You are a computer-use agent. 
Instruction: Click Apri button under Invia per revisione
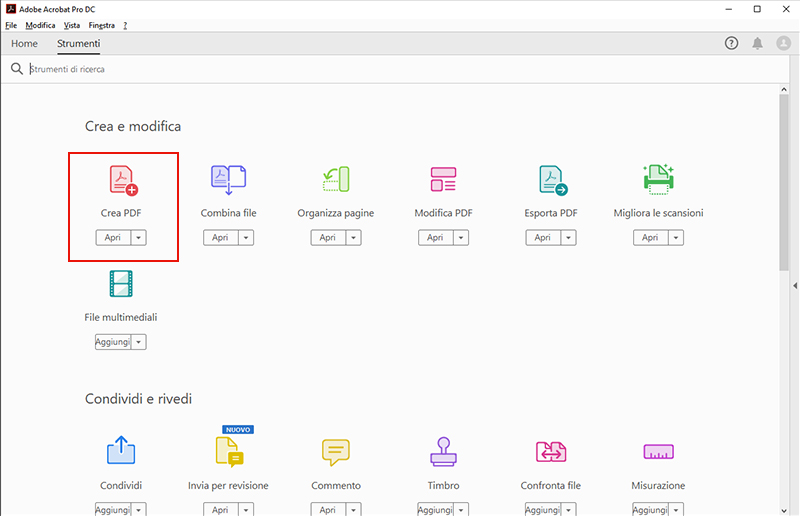coord(221,509)
